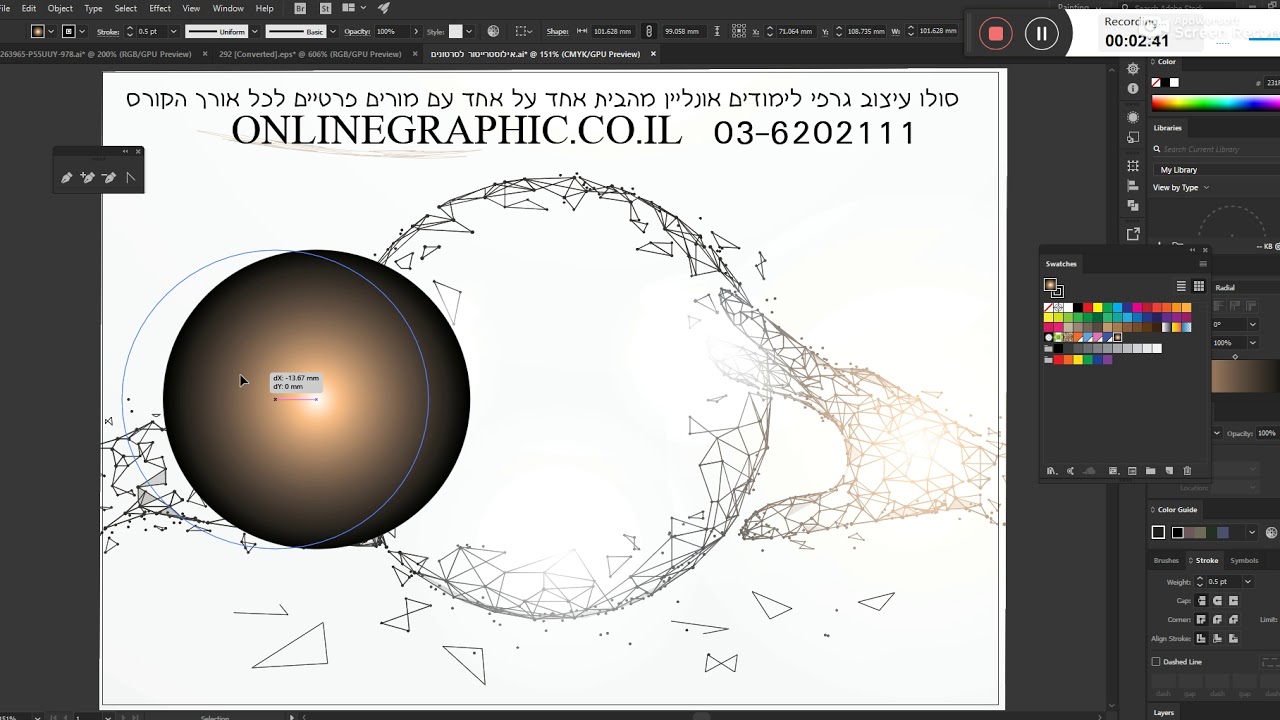Expand the Opacity slider arrow
Viewport: 1280px width, 720px height.
point(416,31)
